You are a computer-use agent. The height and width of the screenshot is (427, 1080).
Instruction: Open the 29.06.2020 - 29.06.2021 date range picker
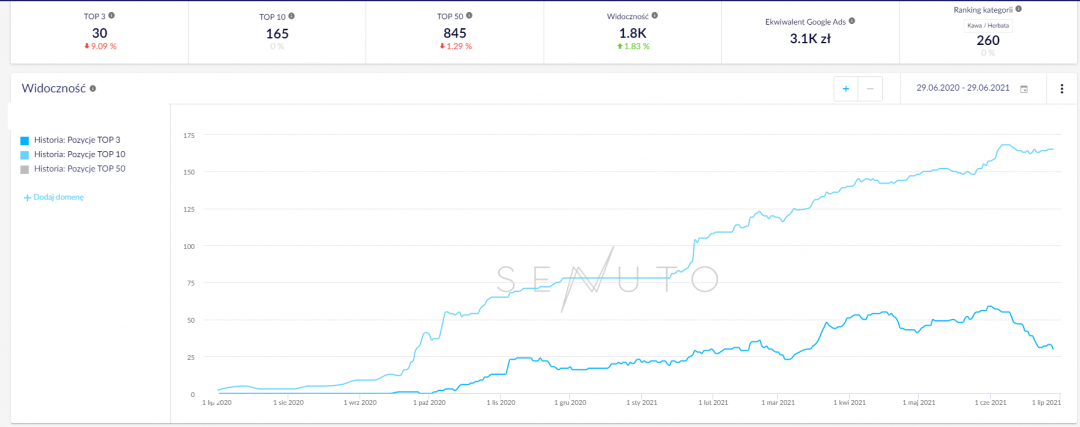964,89
